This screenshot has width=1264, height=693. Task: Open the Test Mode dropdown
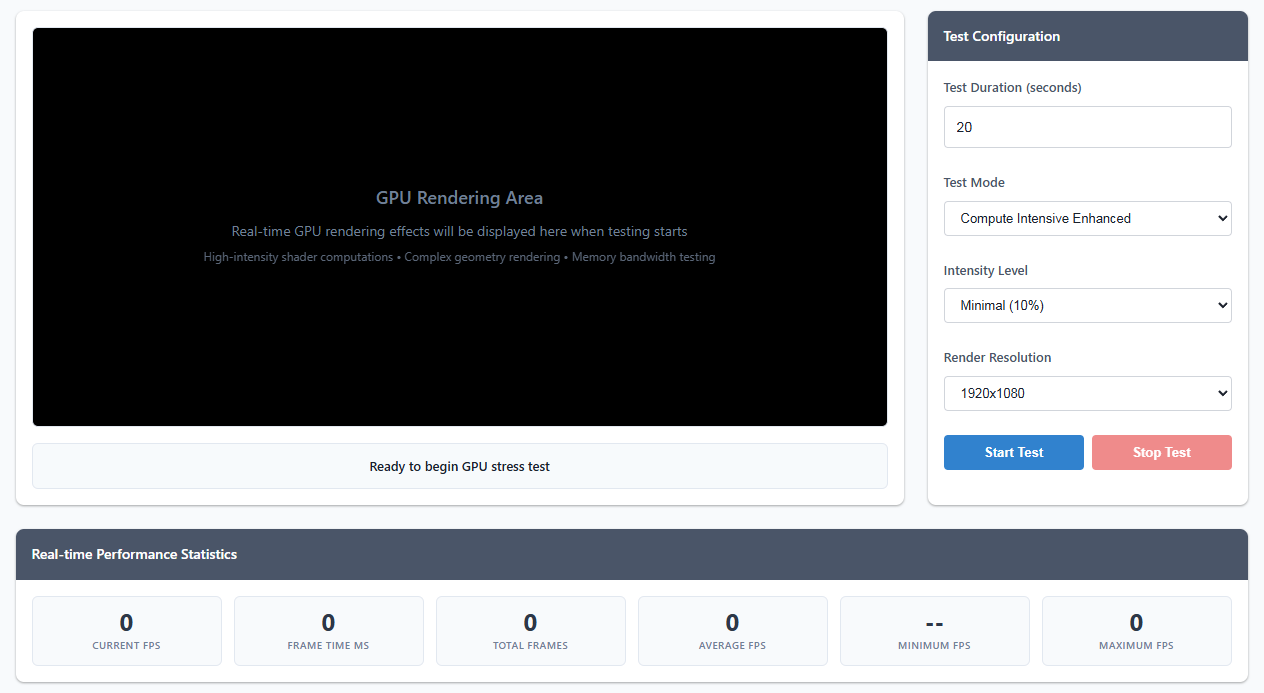pos(1087,218)
